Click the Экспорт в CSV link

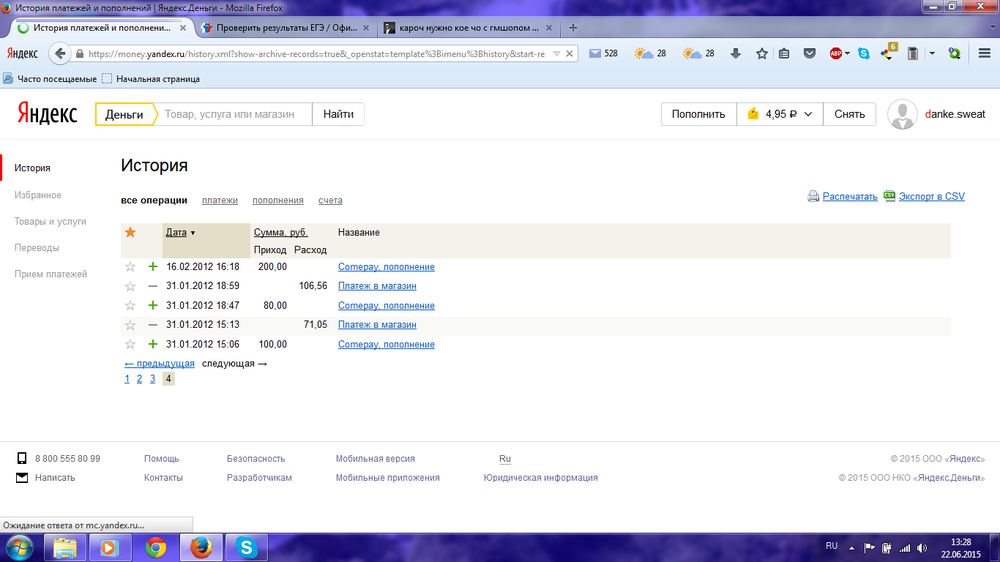point(931,197)
